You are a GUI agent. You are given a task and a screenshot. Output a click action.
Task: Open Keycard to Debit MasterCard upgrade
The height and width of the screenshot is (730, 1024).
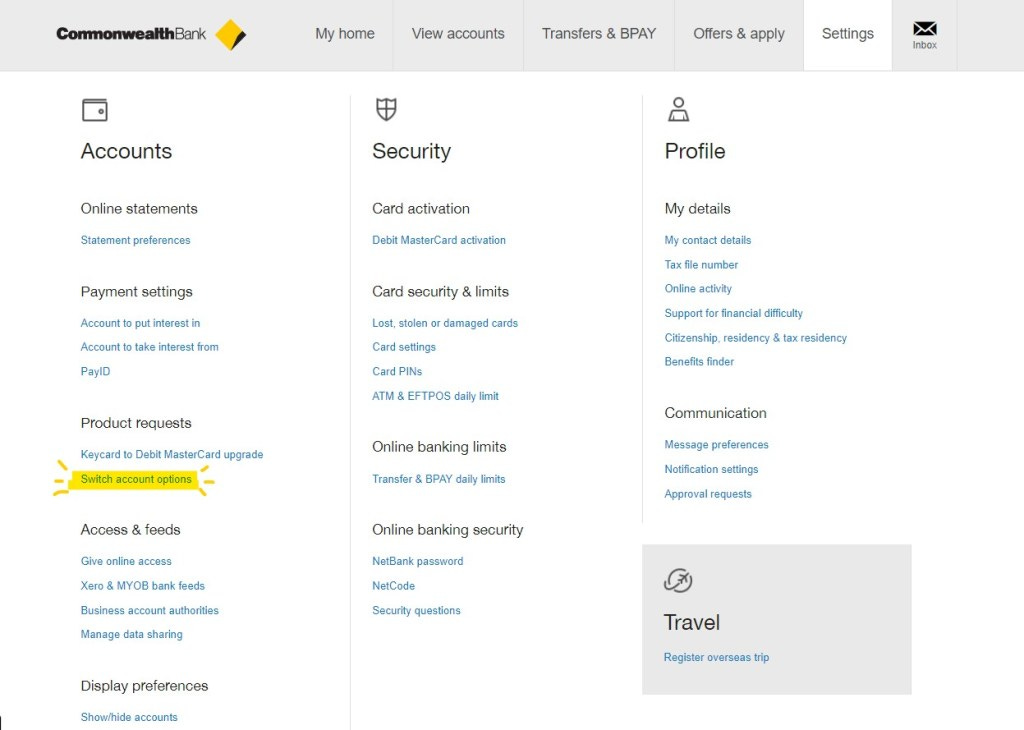tap(172, 454)
